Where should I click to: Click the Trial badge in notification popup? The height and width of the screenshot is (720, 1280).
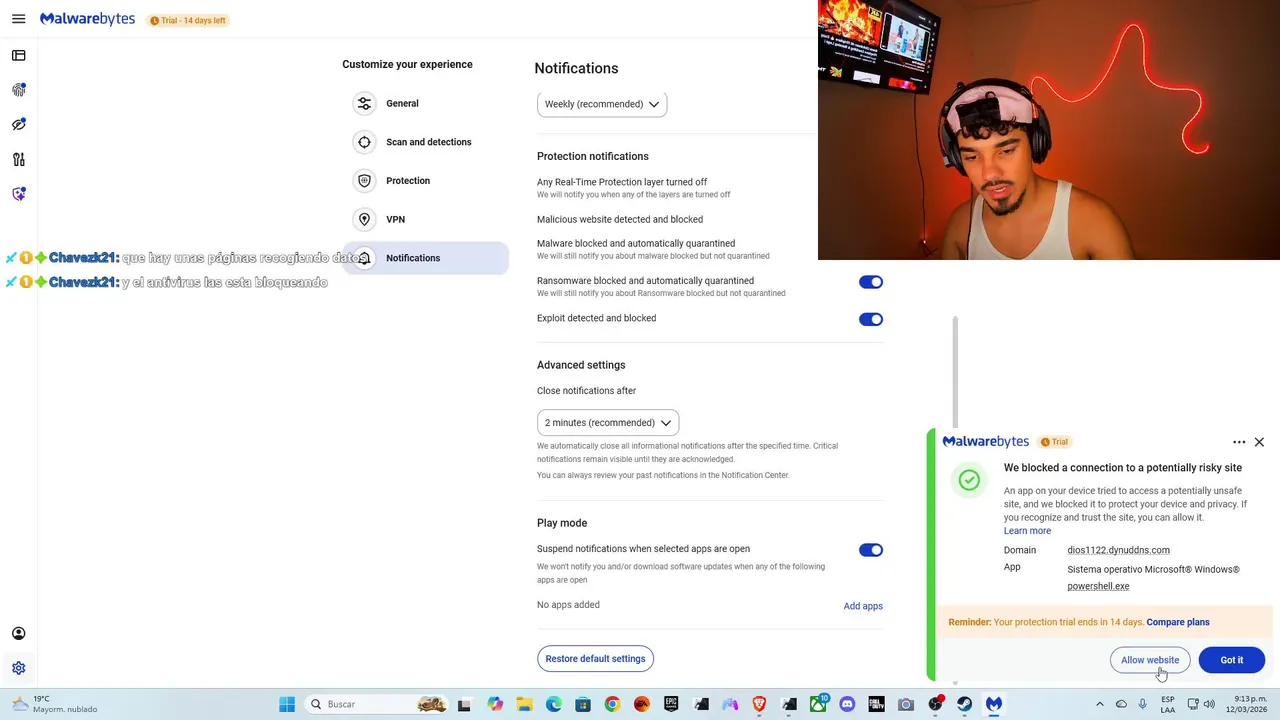click(x=1055, y=442)
